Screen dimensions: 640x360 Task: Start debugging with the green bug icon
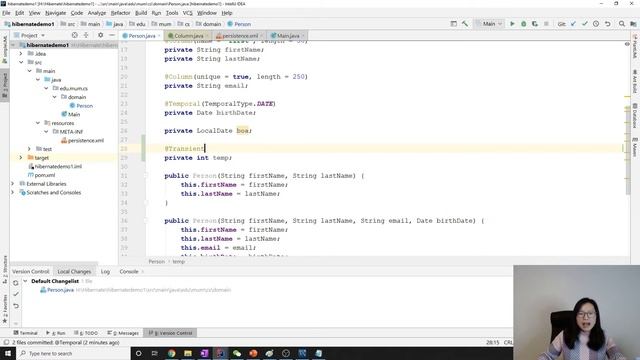[524, 24]
